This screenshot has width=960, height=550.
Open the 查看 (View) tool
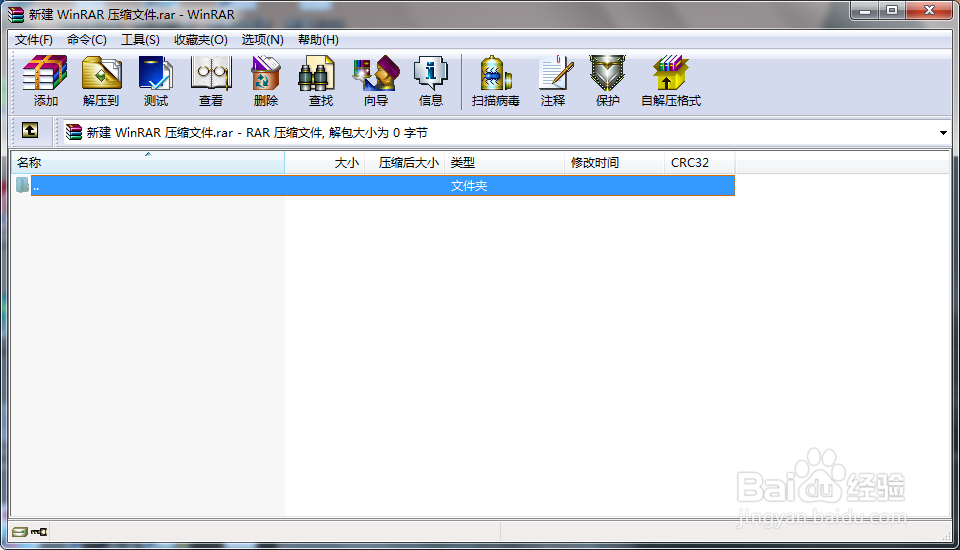[211, 81]
